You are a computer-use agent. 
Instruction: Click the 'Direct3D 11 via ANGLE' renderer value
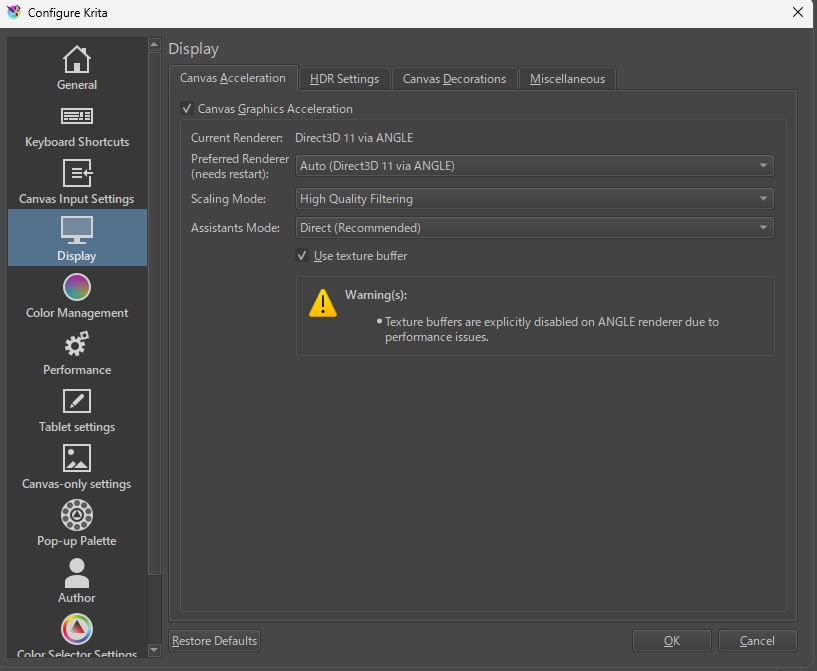[x=354, y=138]
